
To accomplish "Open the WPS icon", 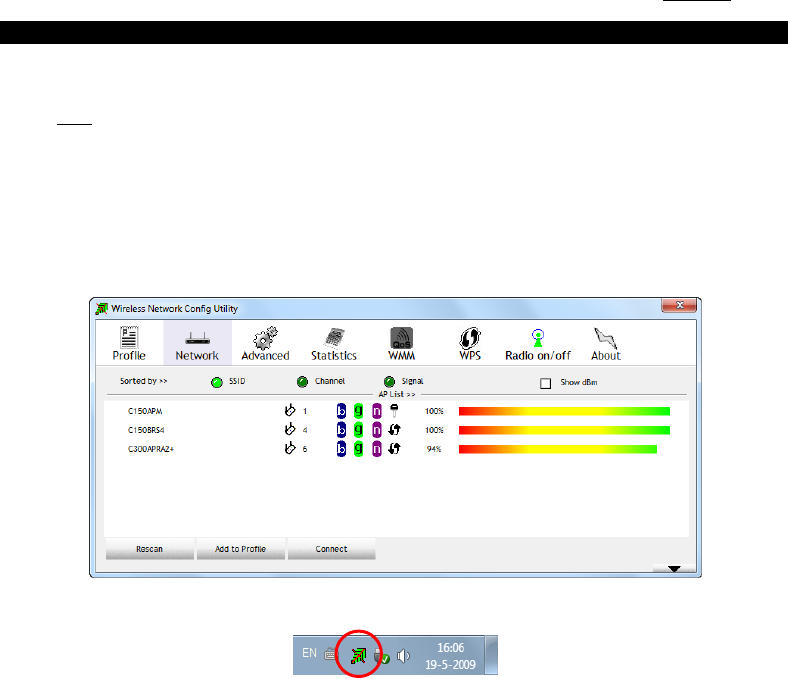I will 470,338.
